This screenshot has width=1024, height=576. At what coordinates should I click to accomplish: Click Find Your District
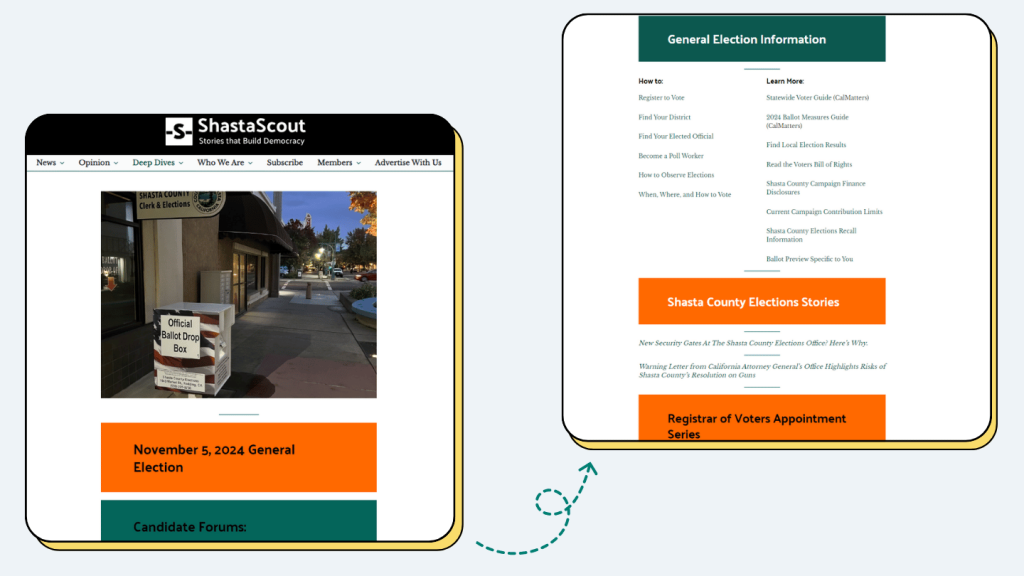667,116
